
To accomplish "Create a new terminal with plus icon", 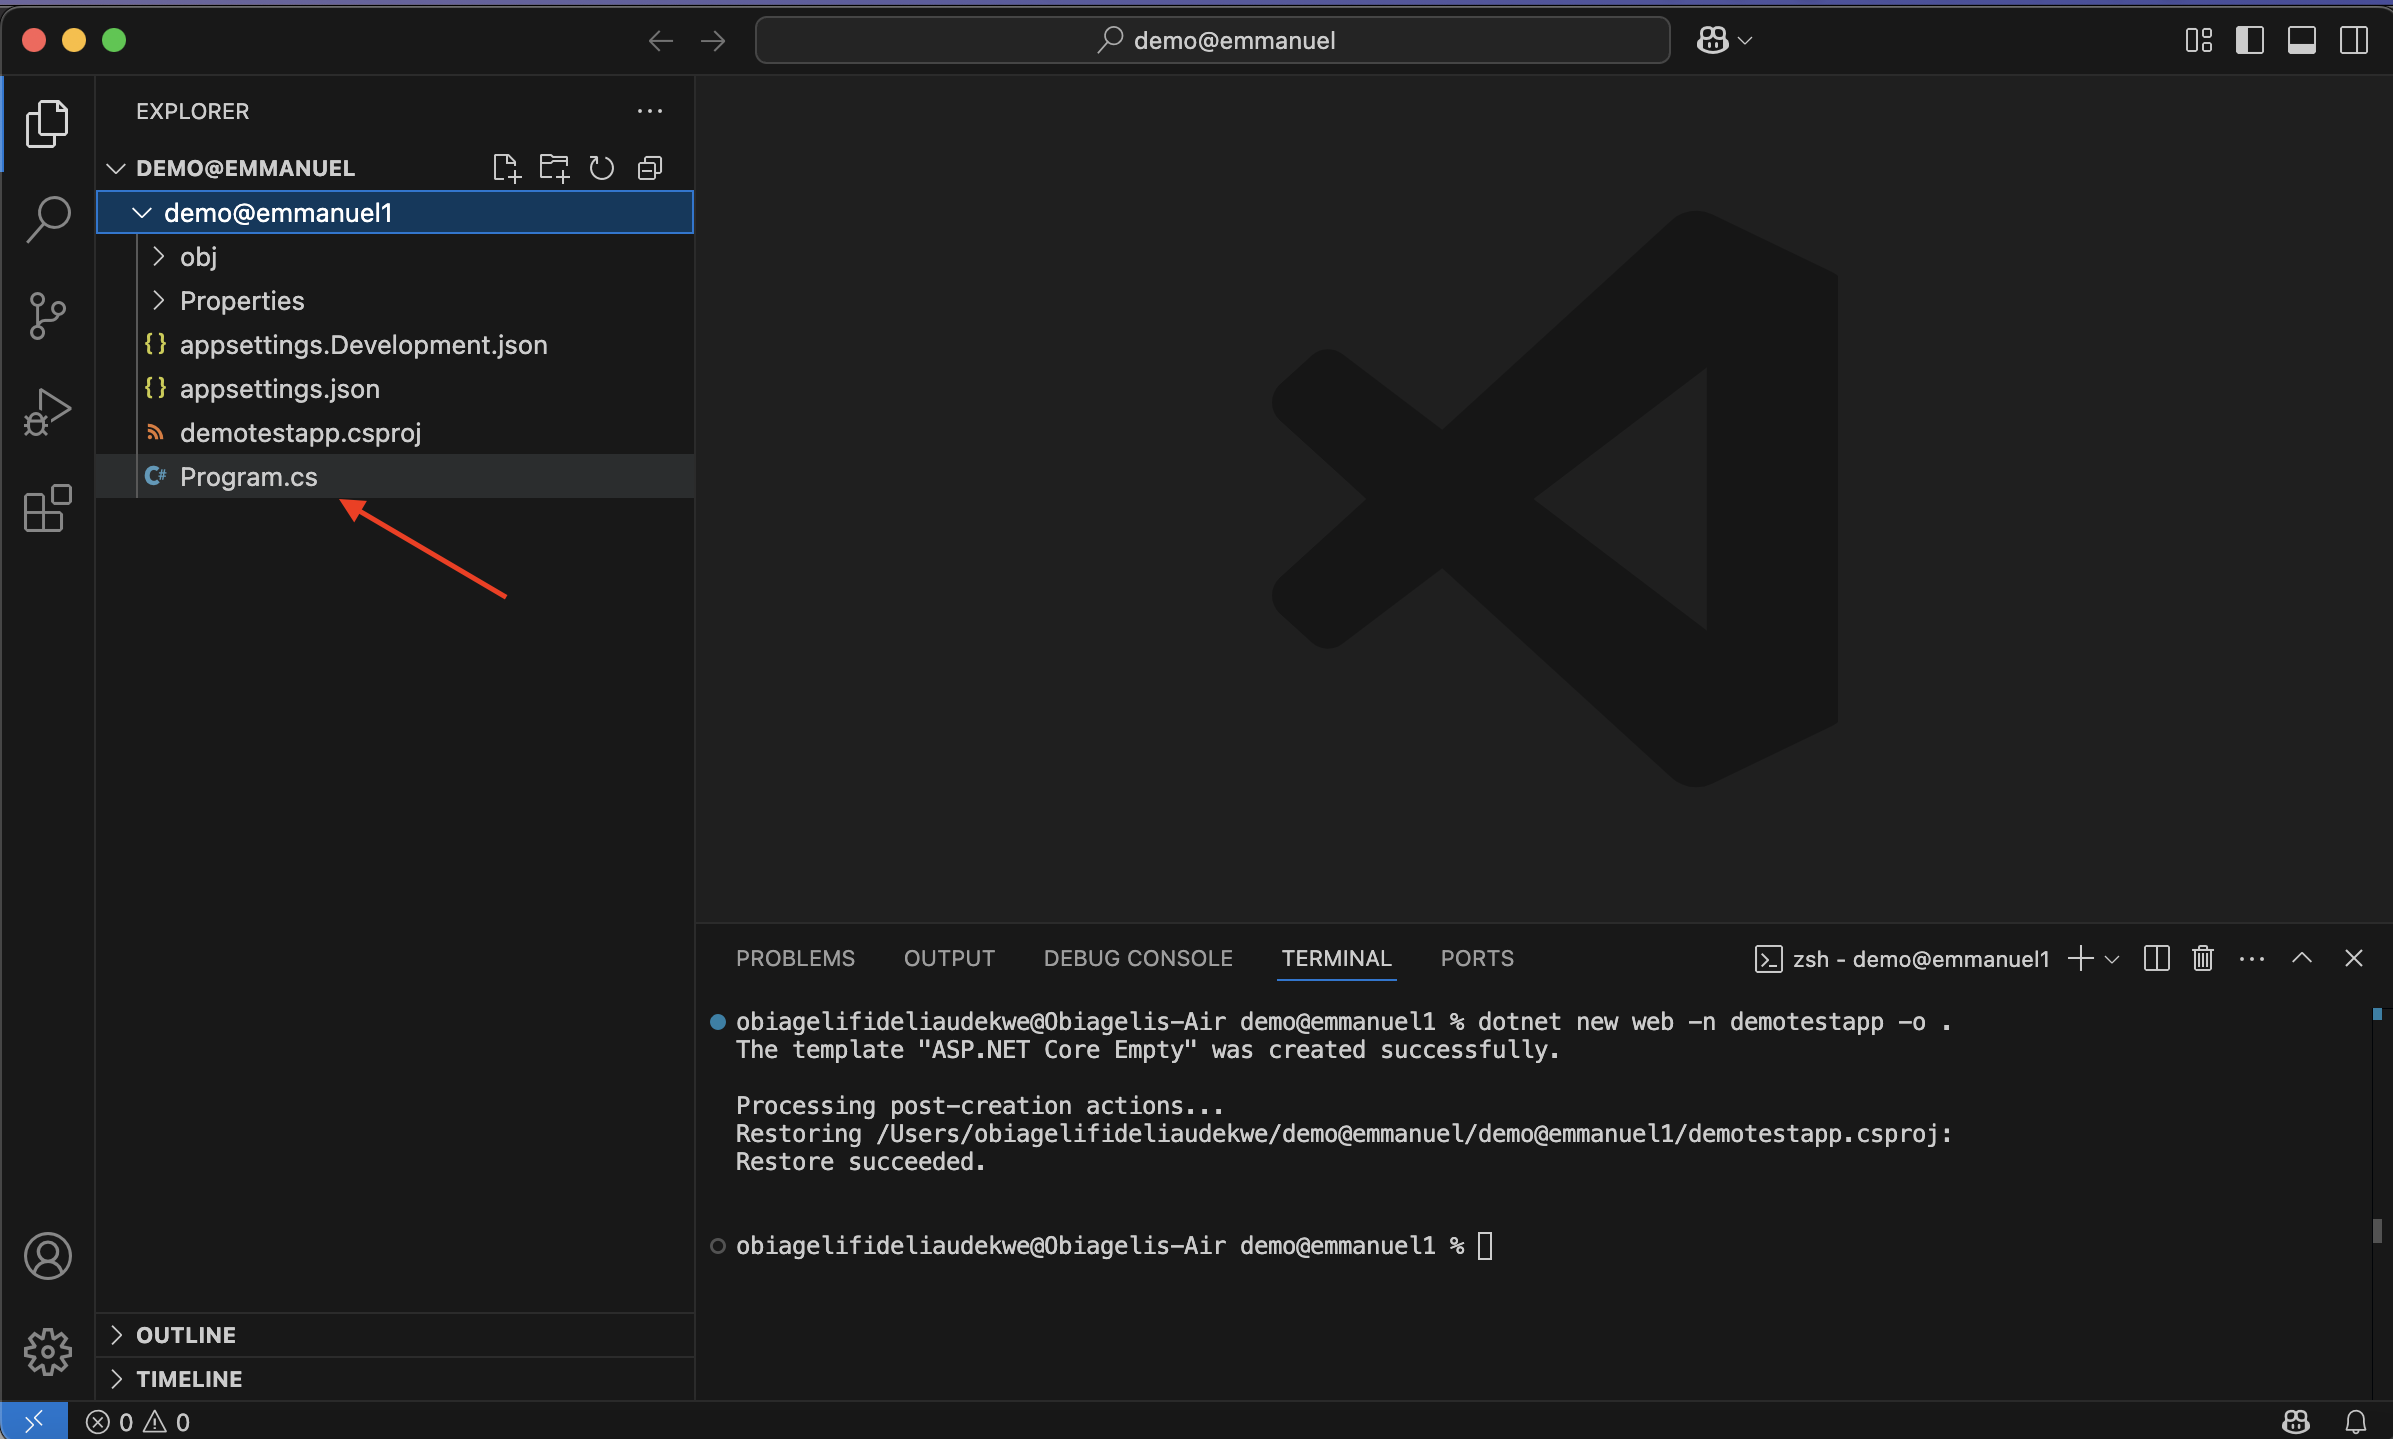I will coord(2080,958).
